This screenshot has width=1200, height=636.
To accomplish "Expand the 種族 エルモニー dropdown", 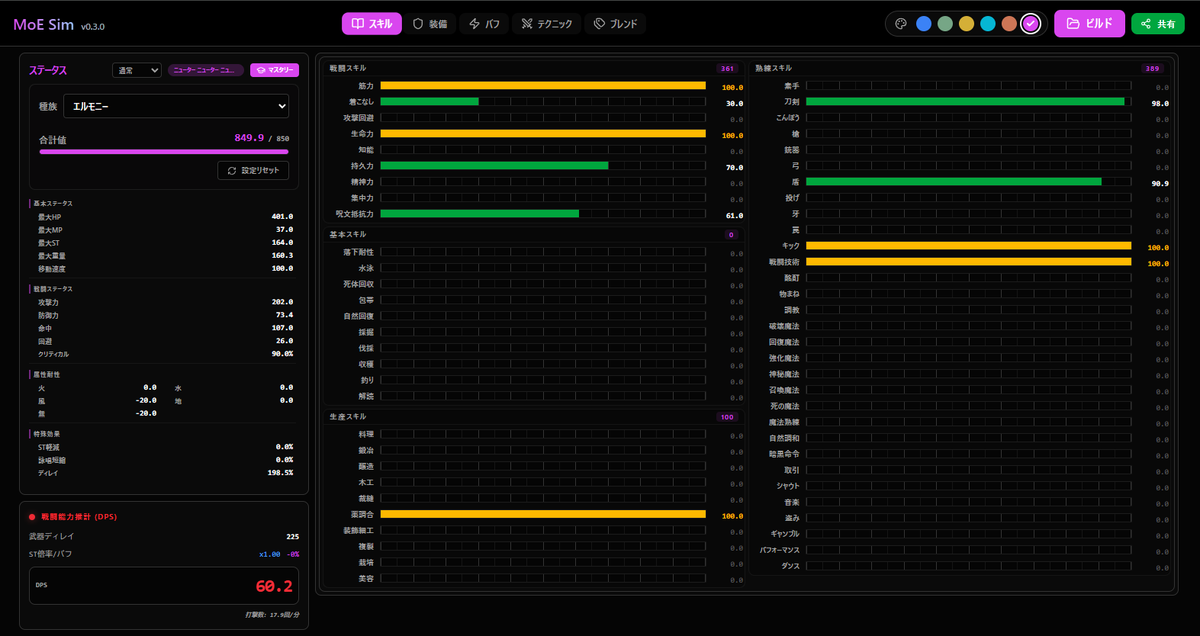I will point(176,106).
